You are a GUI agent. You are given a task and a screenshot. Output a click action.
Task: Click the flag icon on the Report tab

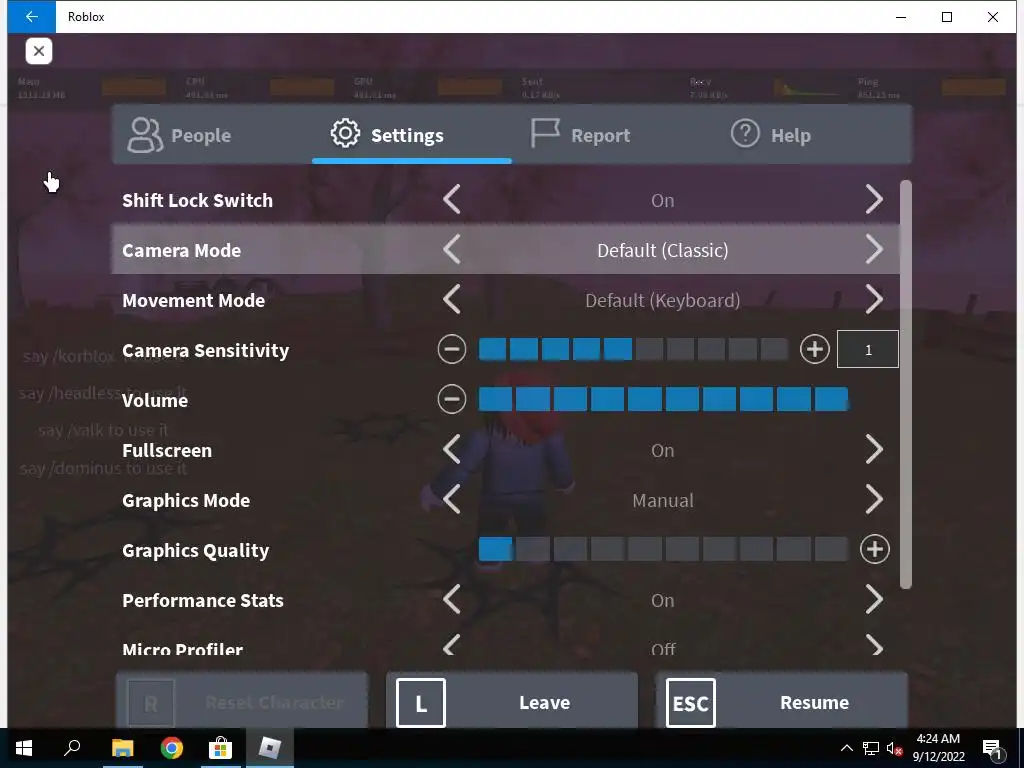click(x=545, y=133)
